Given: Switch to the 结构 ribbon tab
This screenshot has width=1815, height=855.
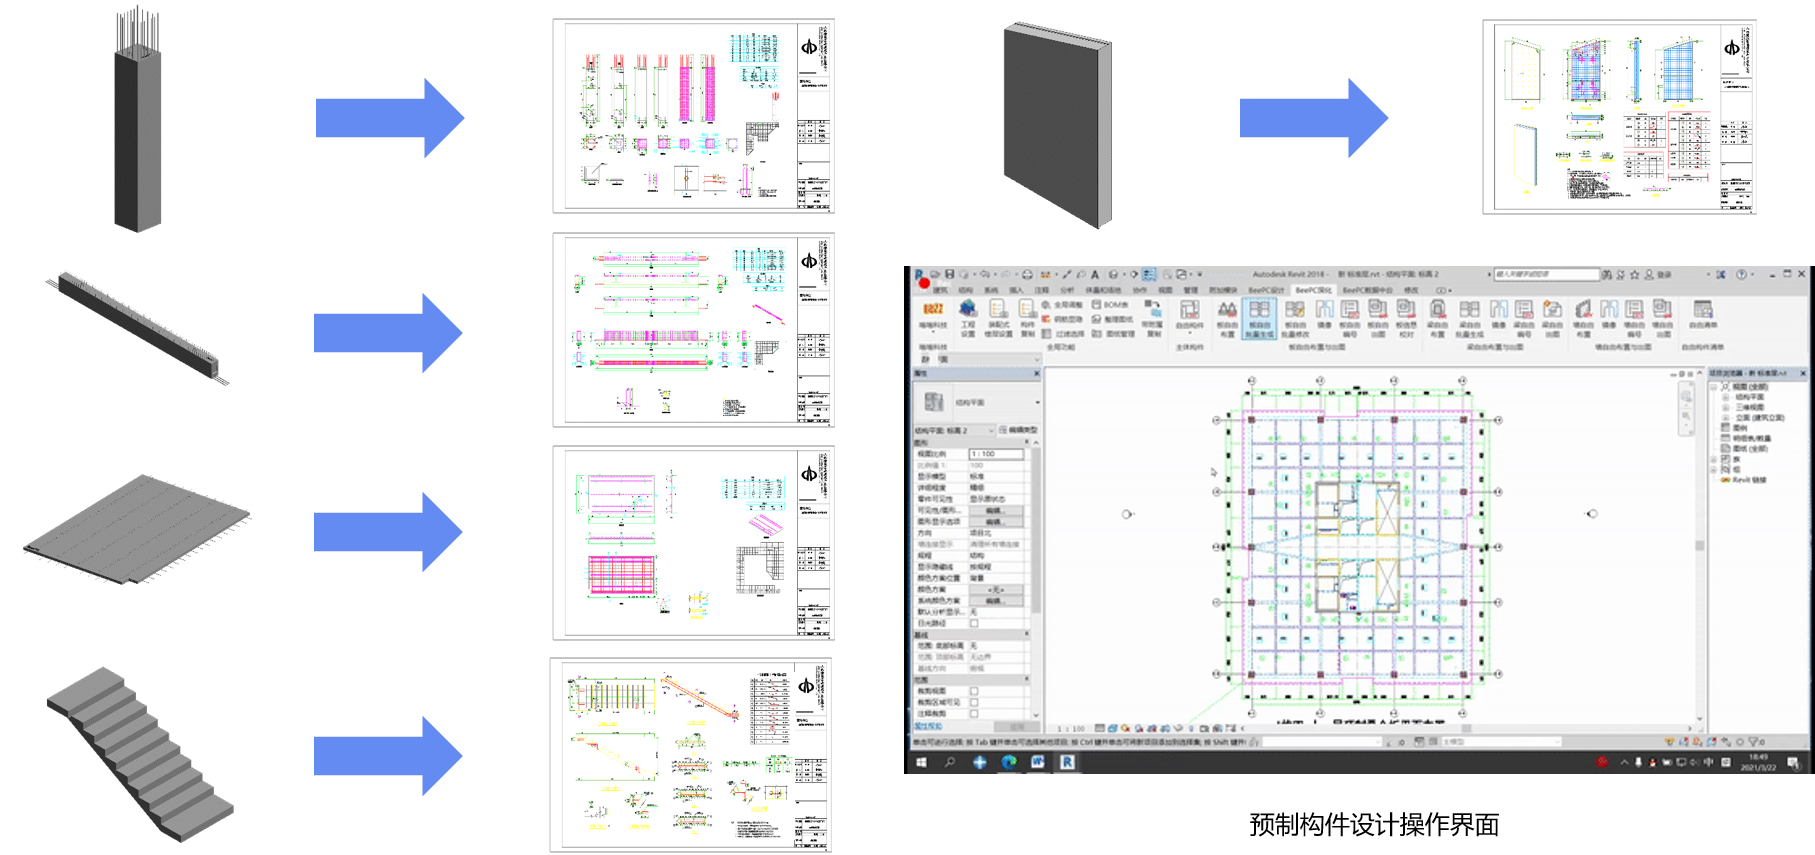Looking at the screenshot, I should (x=965, y=290).
